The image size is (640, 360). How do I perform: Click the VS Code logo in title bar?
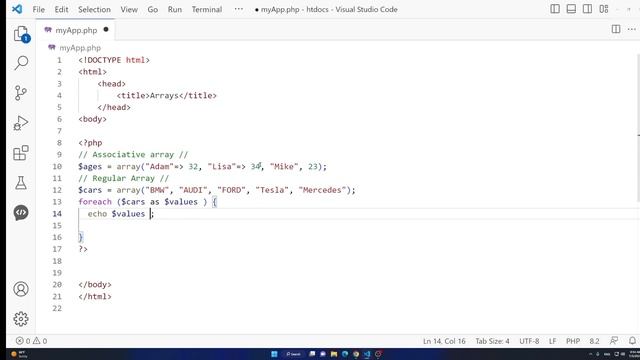point(17,9)
